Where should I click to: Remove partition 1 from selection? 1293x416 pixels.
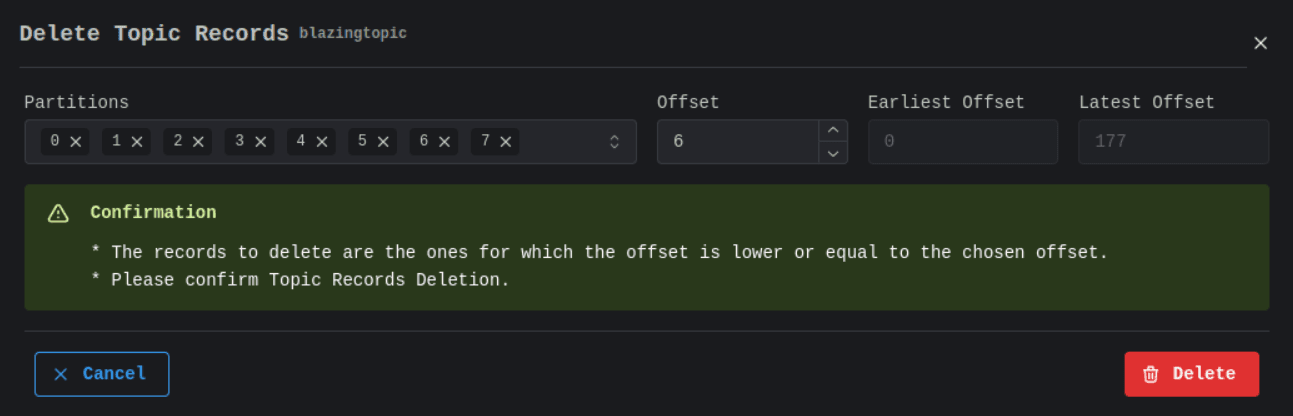coord(137,142)
